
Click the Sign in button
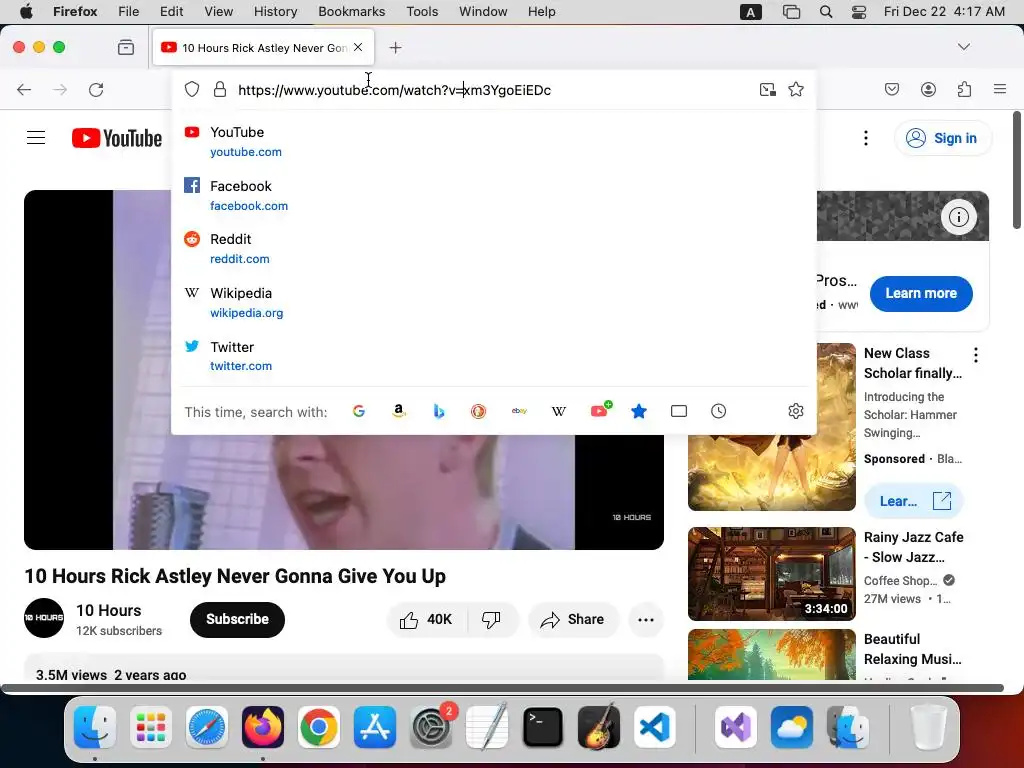coord(942,138)
